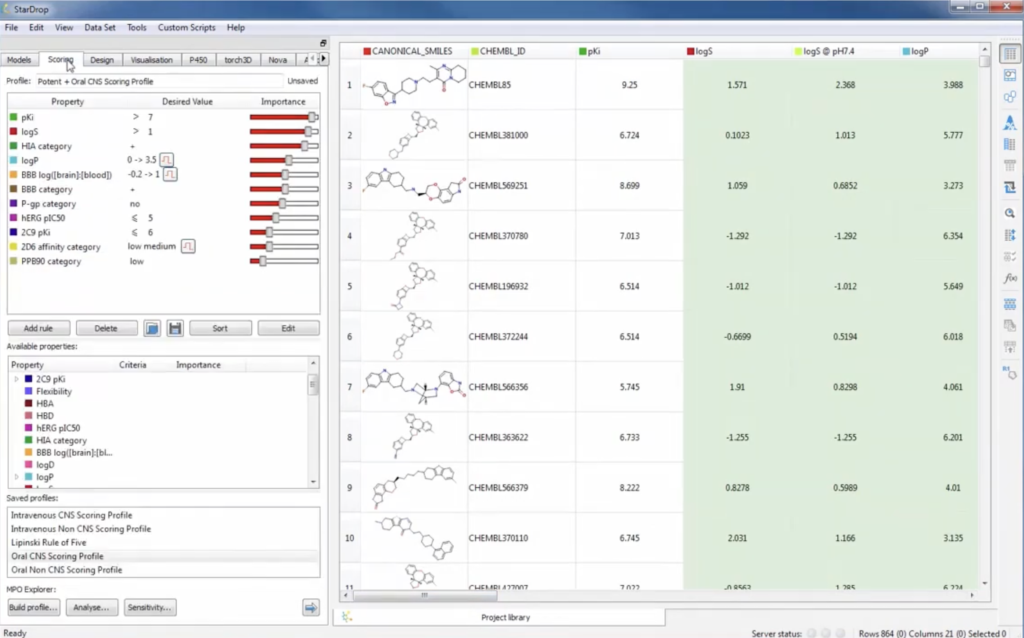This screenshot has width=1024, height=638.
Task: Click the f(x) function editor icon
Action: (1010, 278)
